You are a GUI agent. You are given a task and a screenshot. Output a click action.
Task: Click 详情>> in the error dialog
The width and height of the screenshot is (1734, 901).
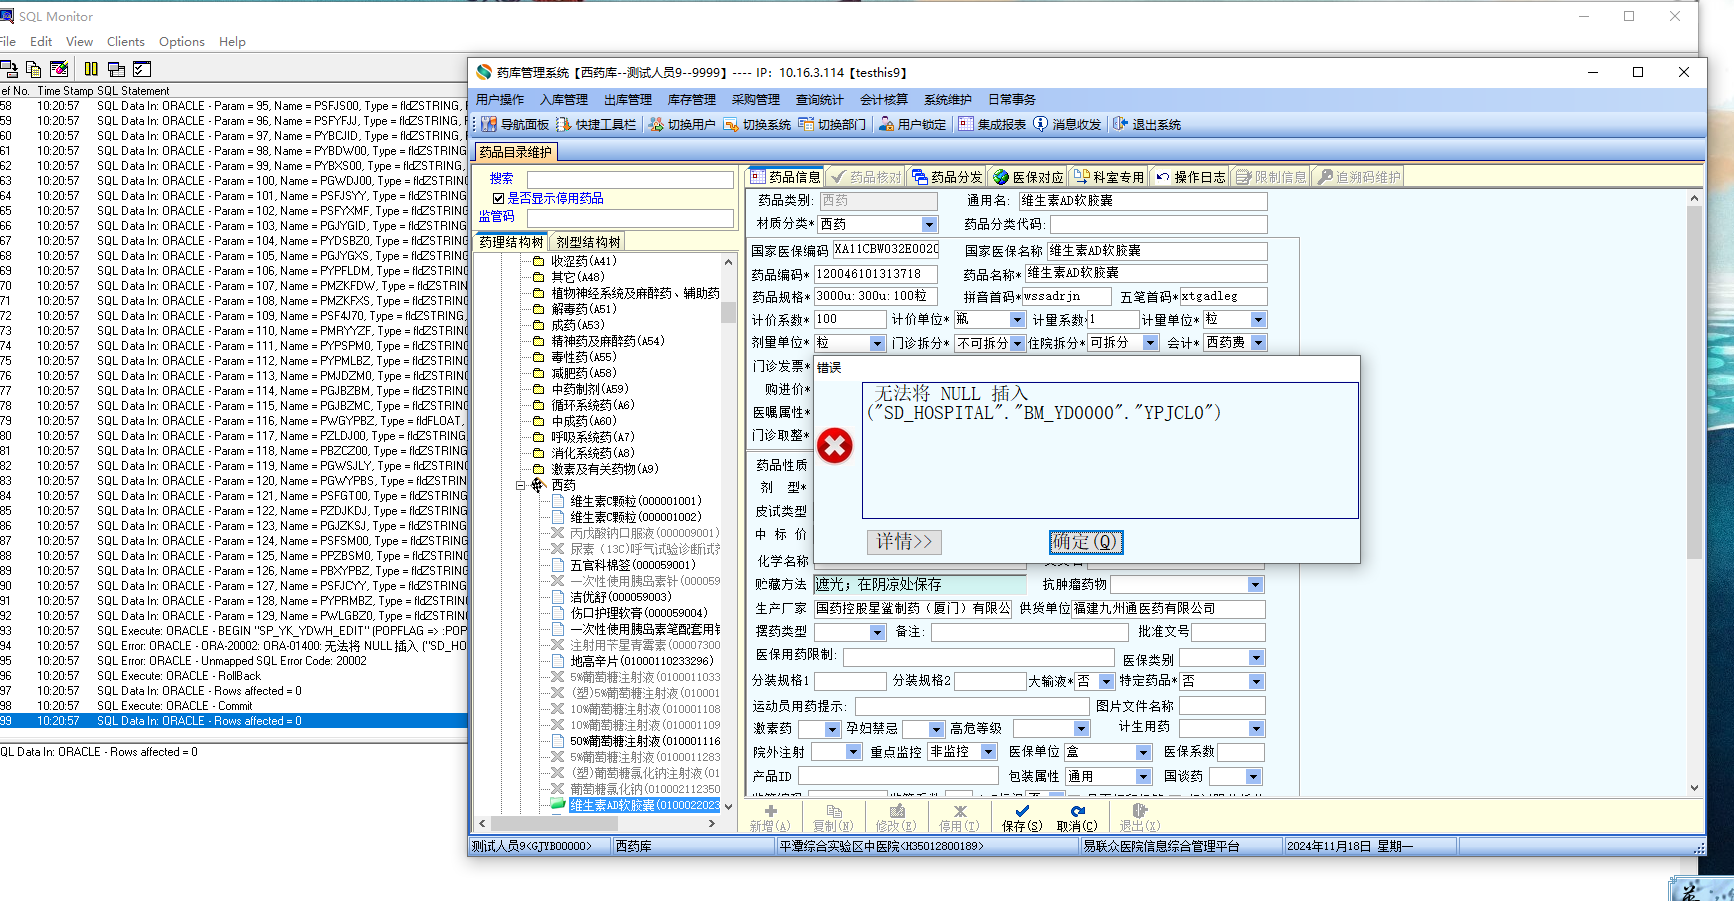(x=904, y=542)
